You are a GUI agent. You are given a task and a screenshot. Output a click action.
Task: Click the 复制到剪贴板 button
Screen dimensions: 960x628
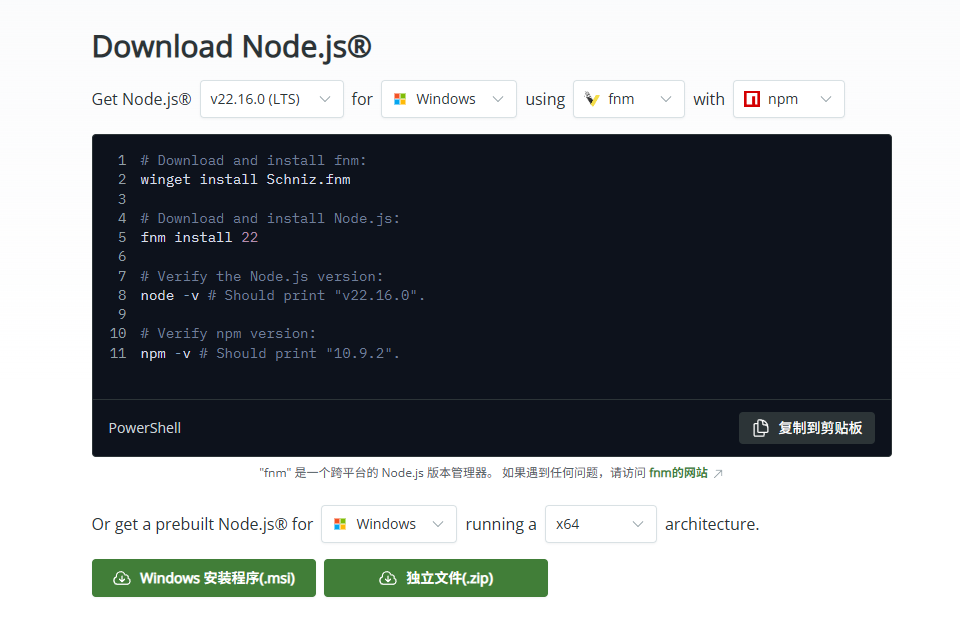coord(806,427)
